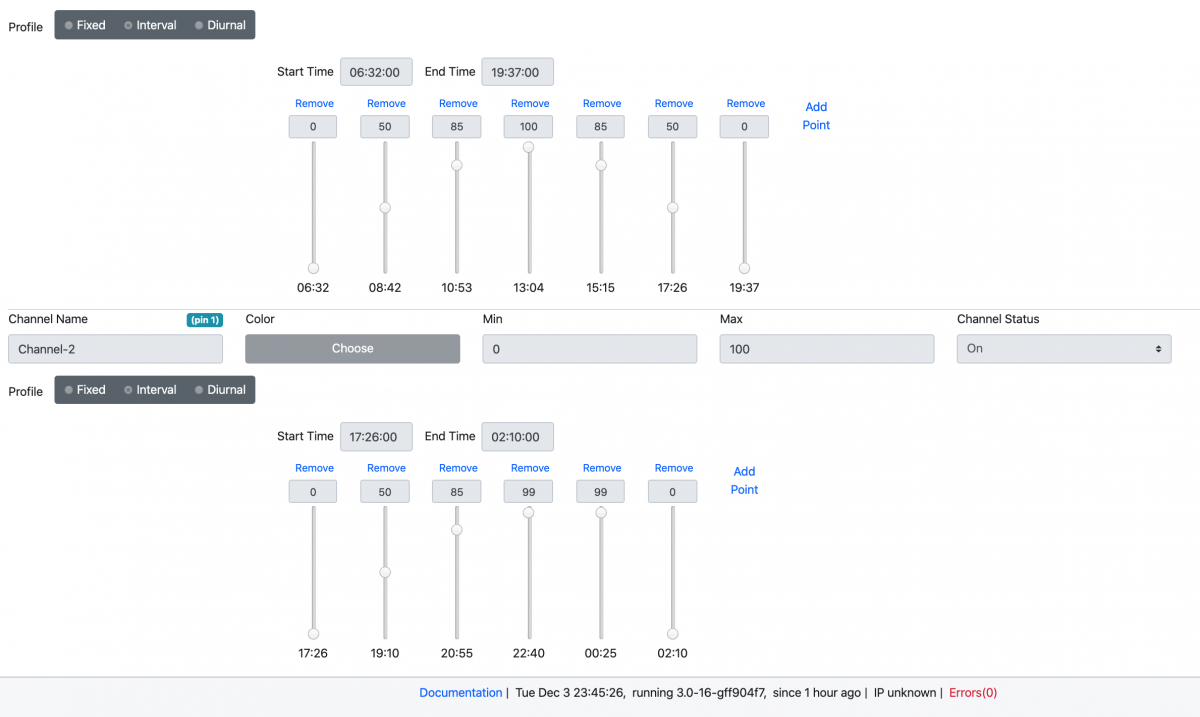
Task: Focus the Channel Name field with Channel-2
Action: pyautogui.click(x=115, y=349)
